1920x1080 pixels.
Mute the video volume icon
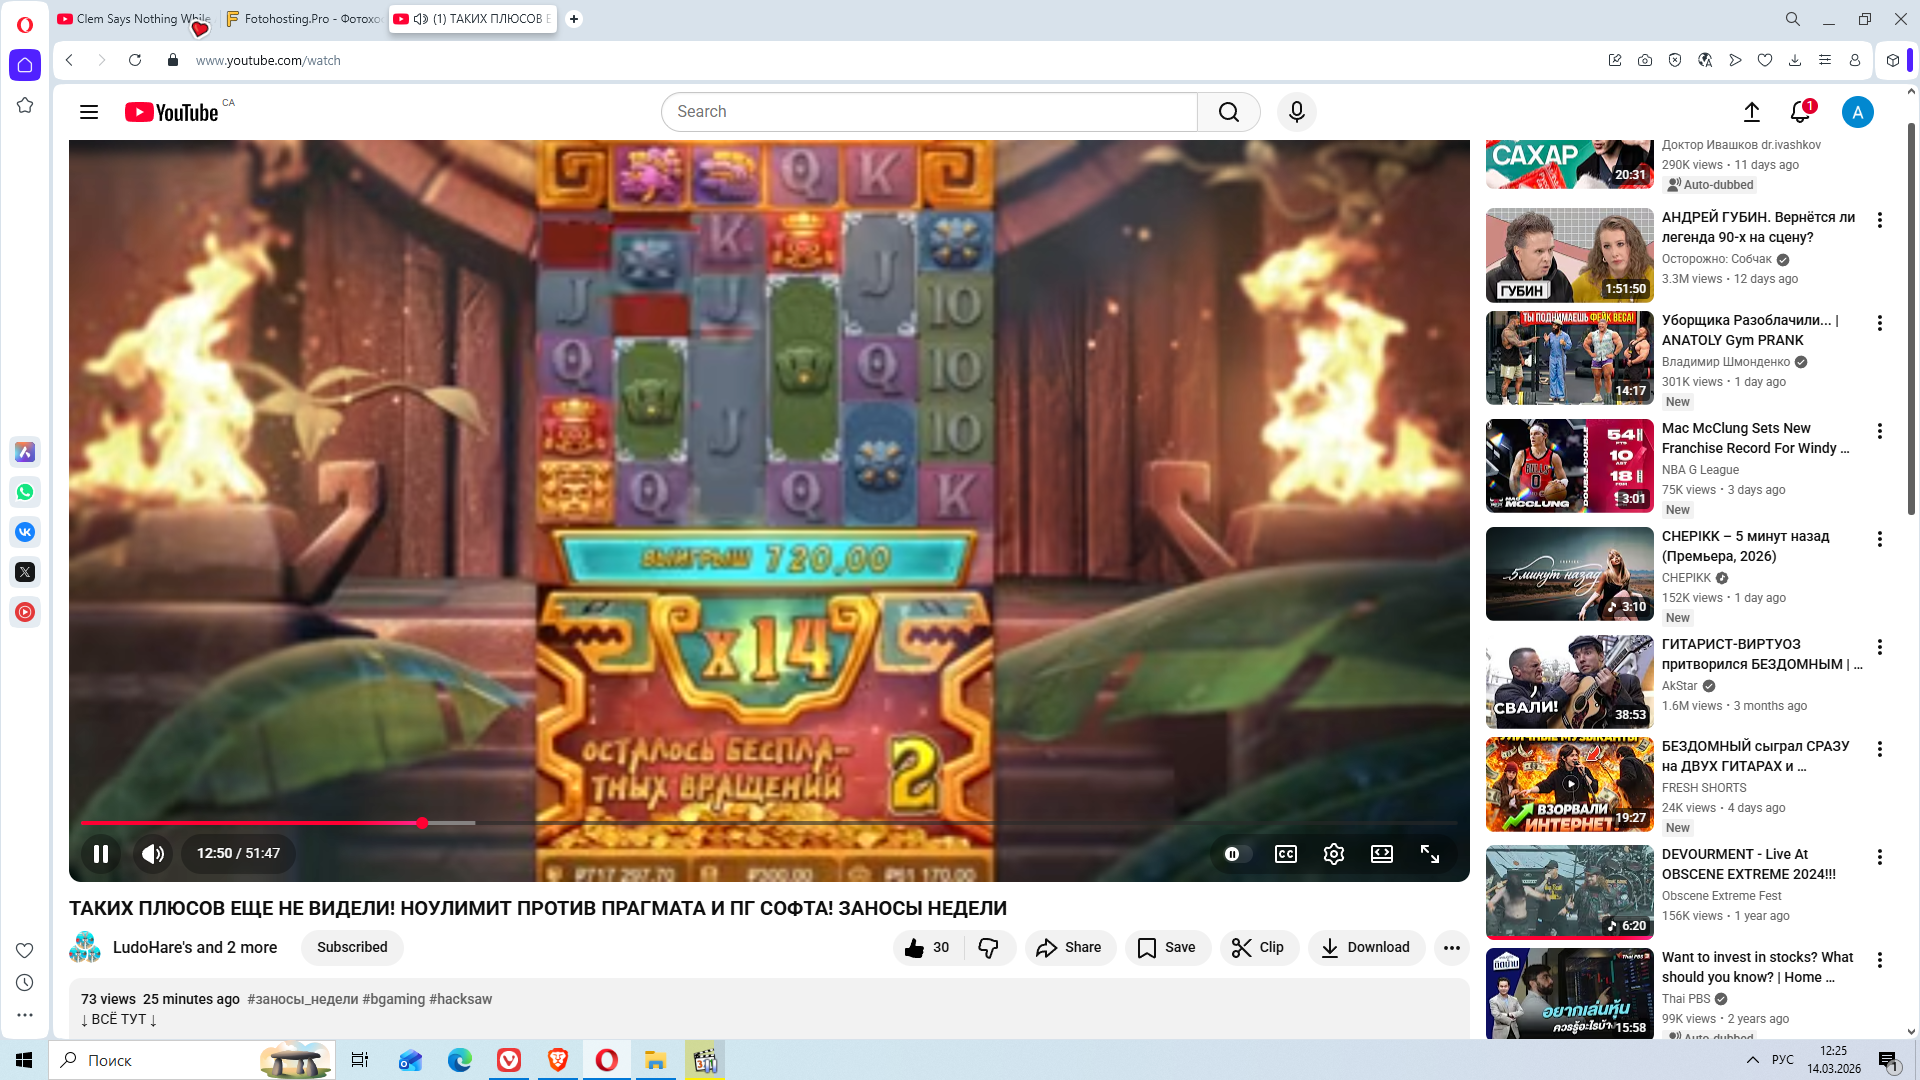[x=152, y=854]
